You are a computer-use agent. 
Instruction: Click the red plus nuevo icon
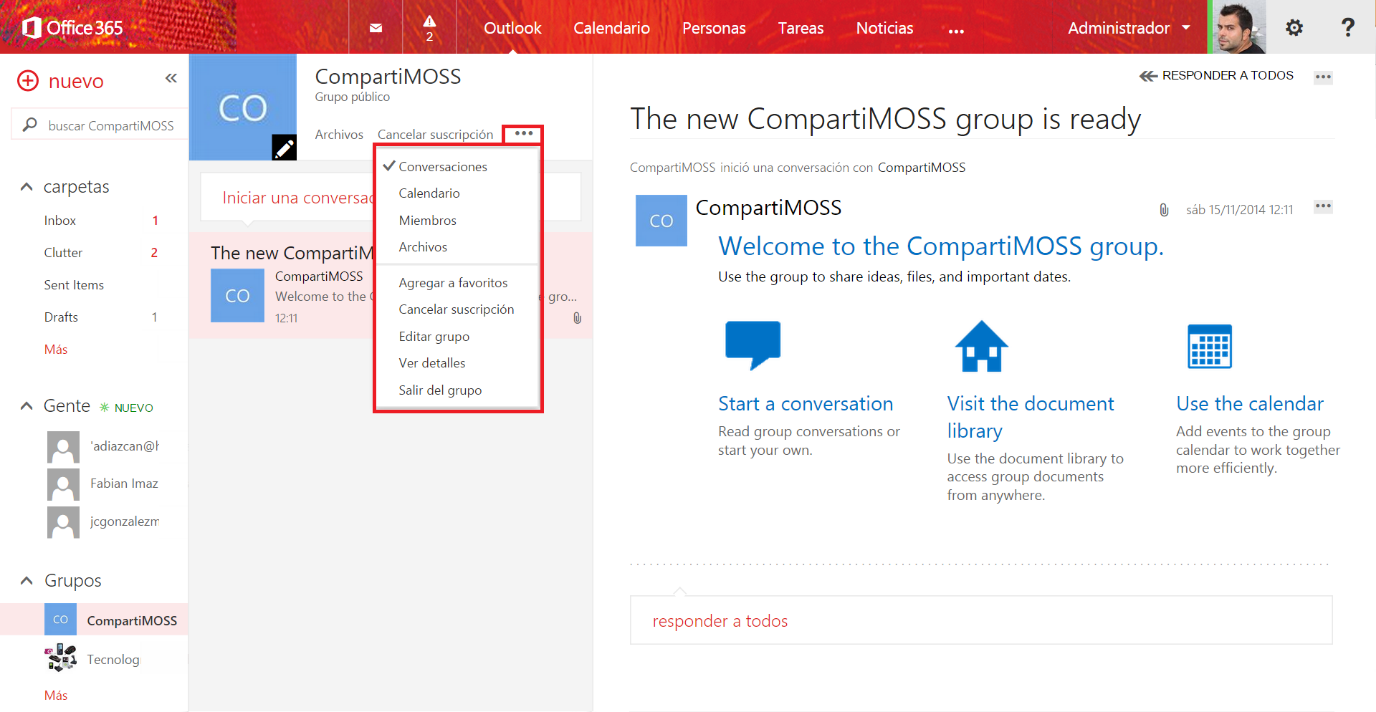click(28, 81)
